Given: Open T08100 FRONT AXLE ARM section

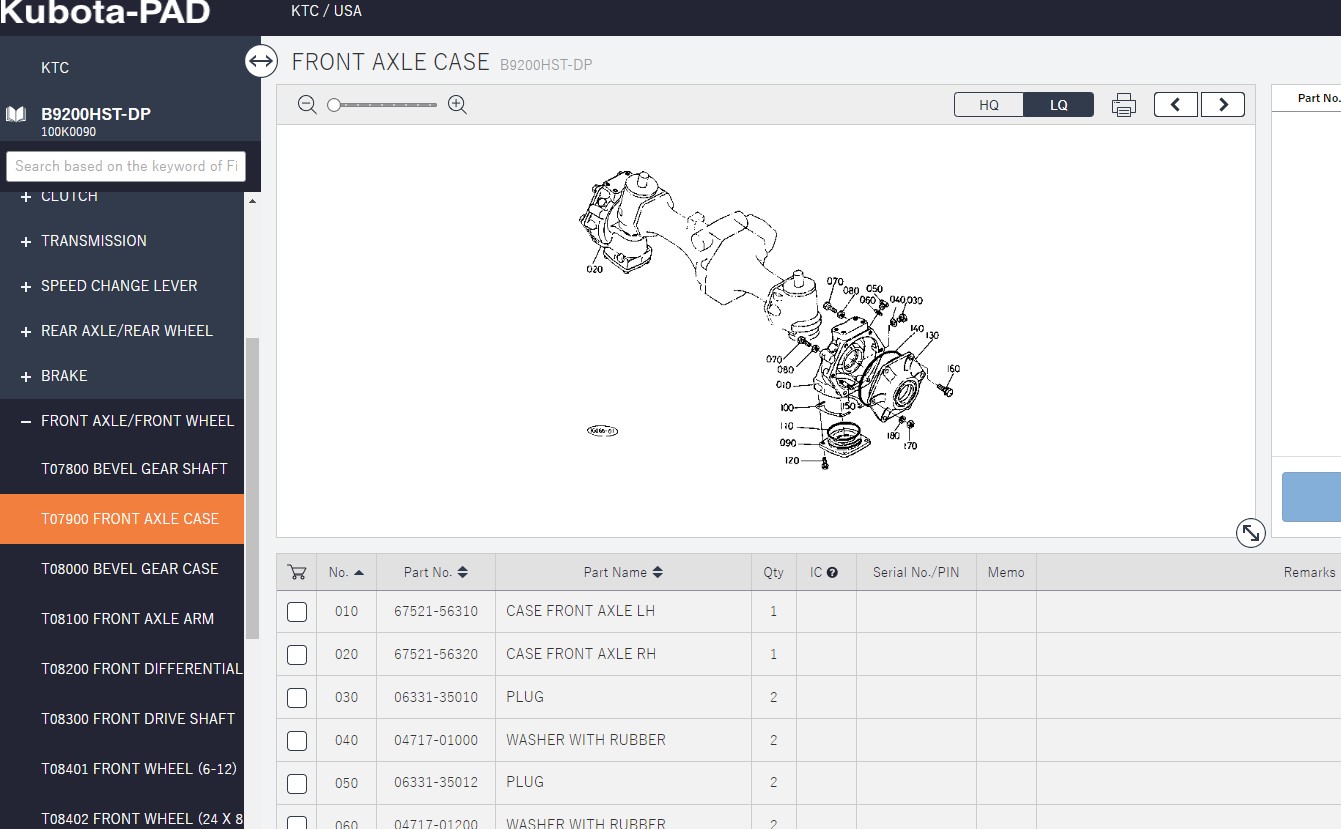Looking at the screenshot, I should [128, 619].
